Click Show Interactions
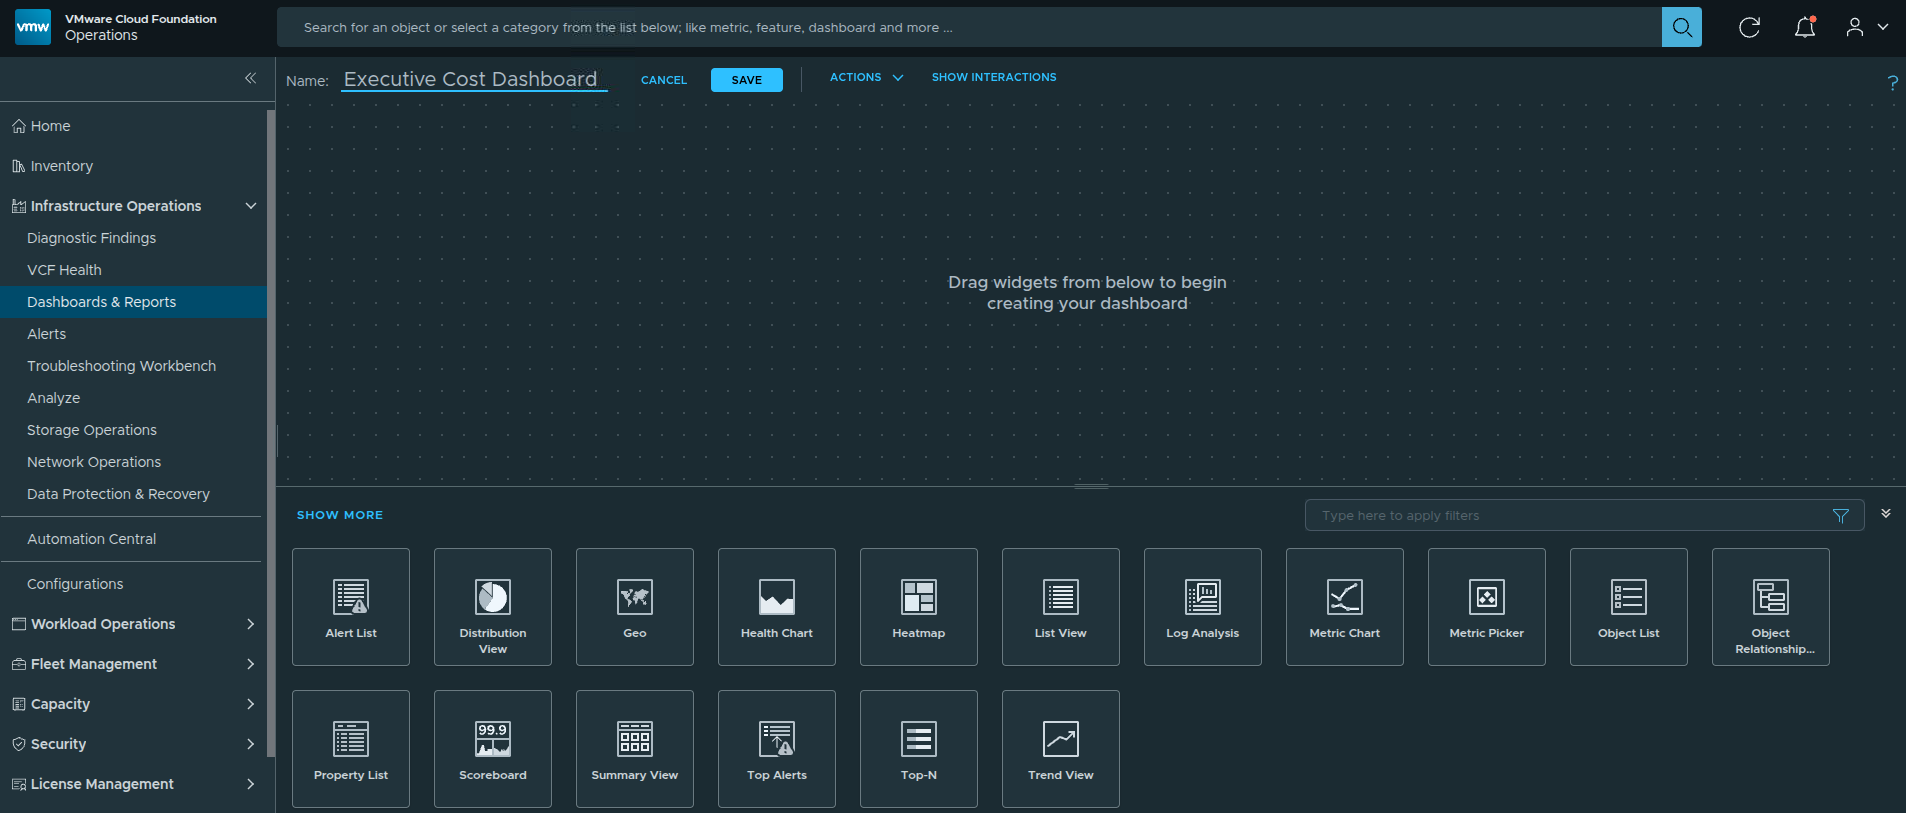Screen dimensions: 1906x813 [994, 77]
